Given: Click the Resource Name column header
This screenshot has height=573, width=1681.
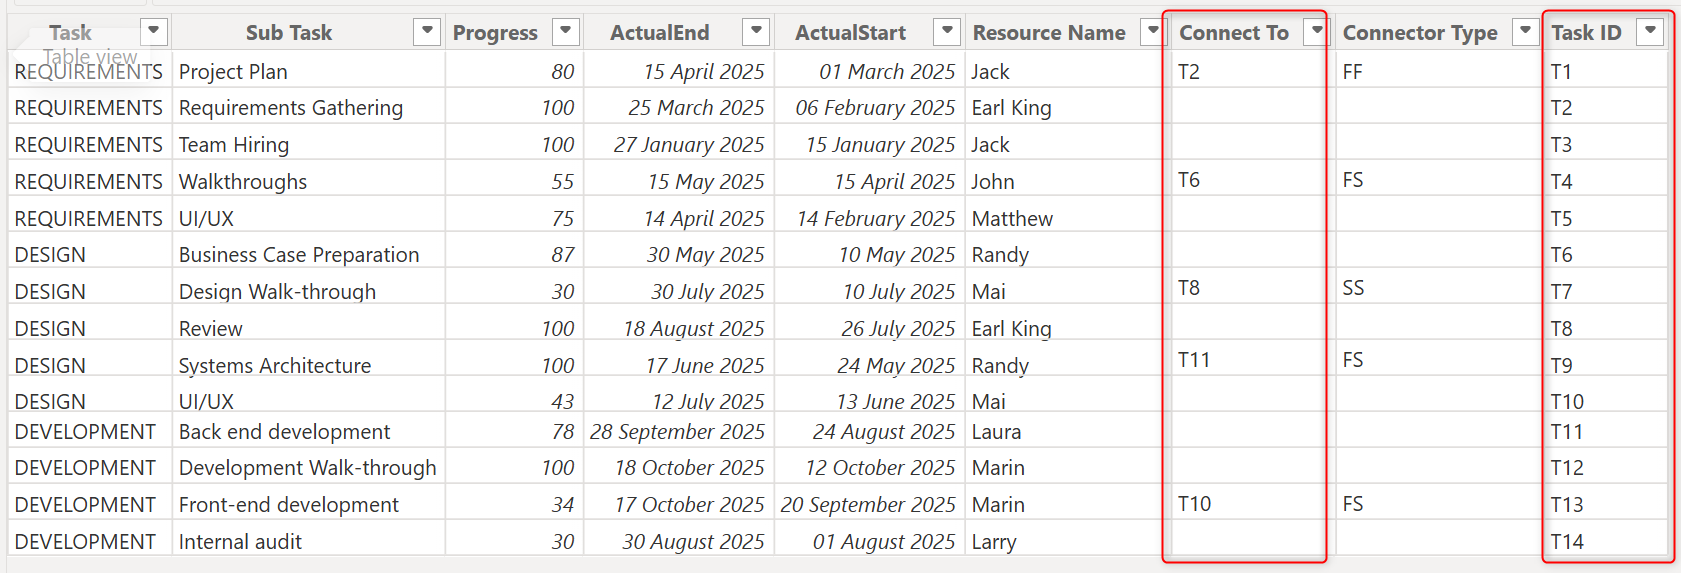Looking at the screenshot, I should [1048, 33].
